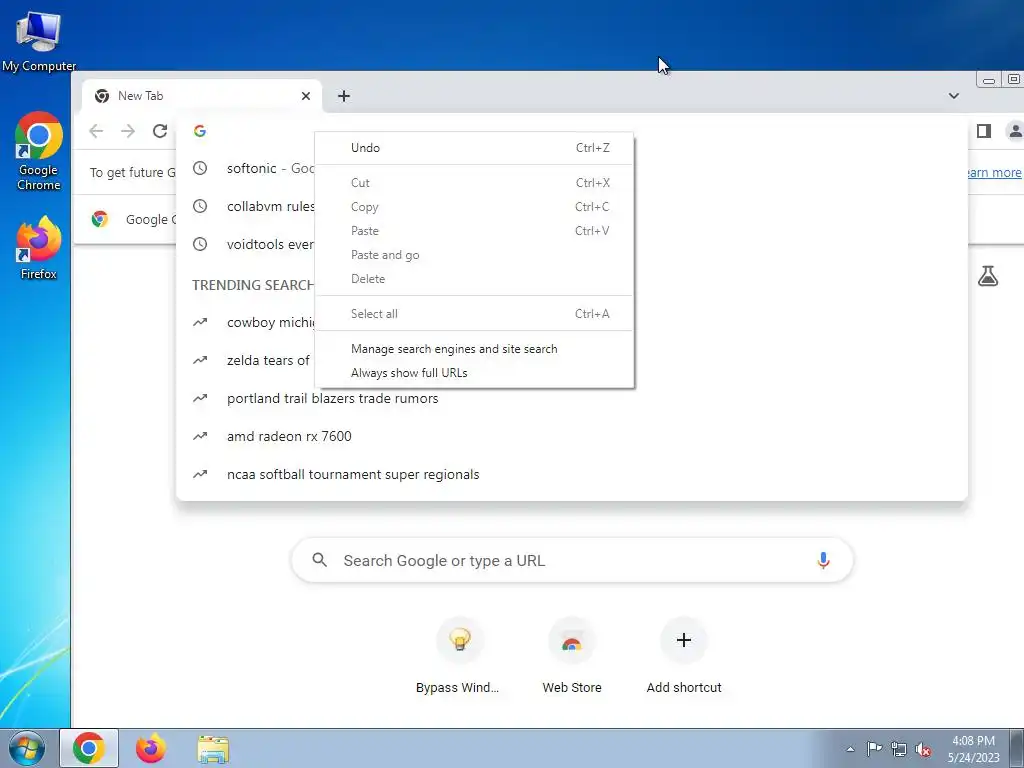Select ncaa softball tournament super regionals
This screenshot has width=1024, height=768.
pos(571,474)
